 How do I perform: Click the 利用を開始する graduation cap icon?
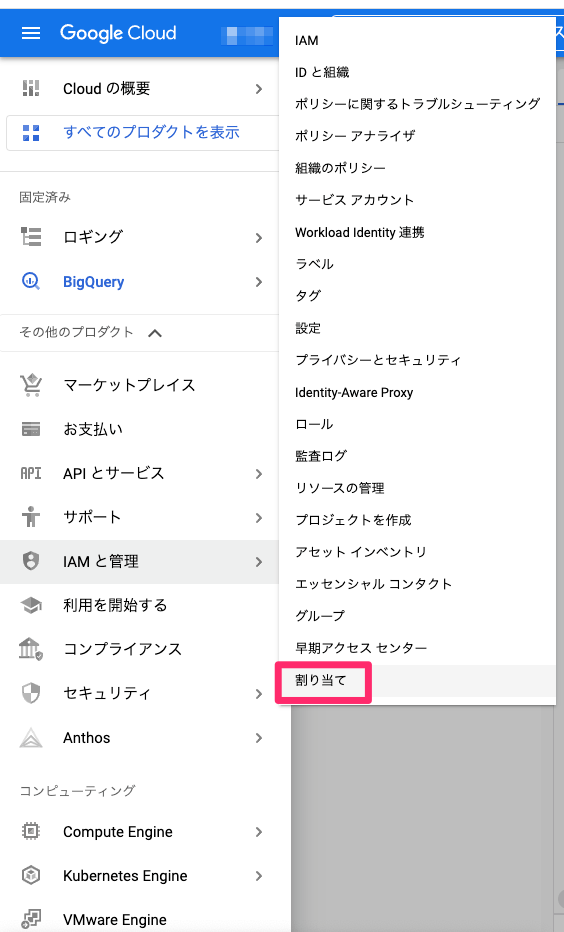click(31, 605)
